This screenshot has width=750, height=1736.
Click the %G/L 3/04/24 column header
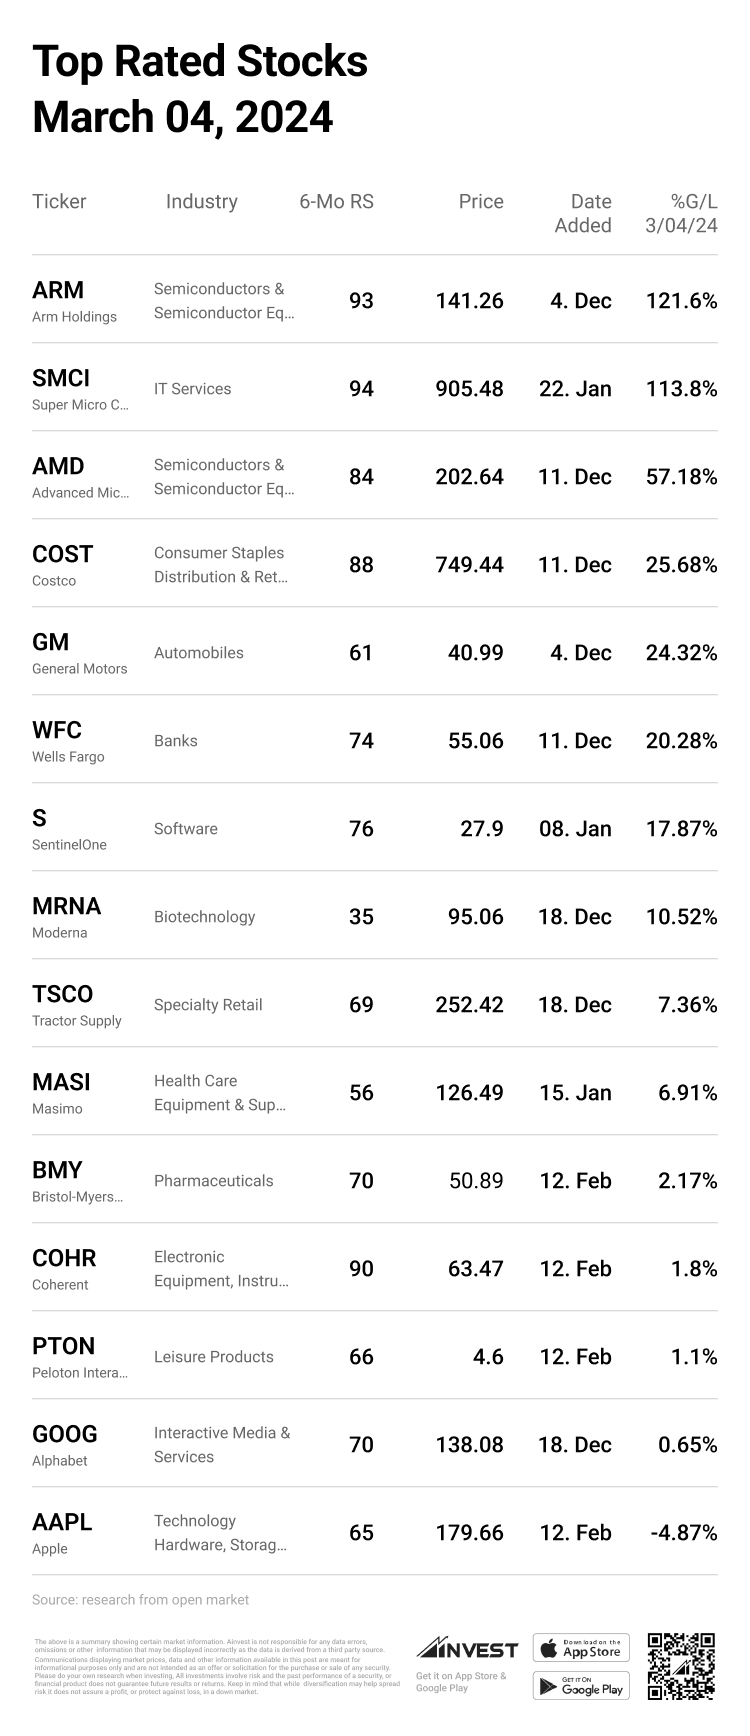(x=682, y=214)
